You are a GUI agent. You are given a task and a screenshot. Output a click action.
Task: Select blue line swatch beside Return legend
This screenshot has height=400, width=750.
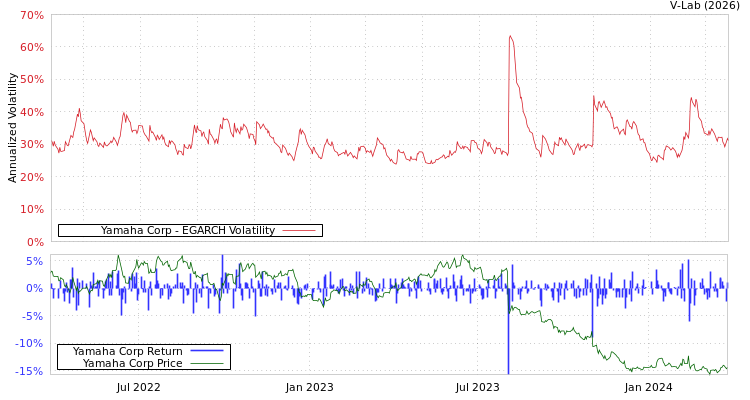[206, 351]
